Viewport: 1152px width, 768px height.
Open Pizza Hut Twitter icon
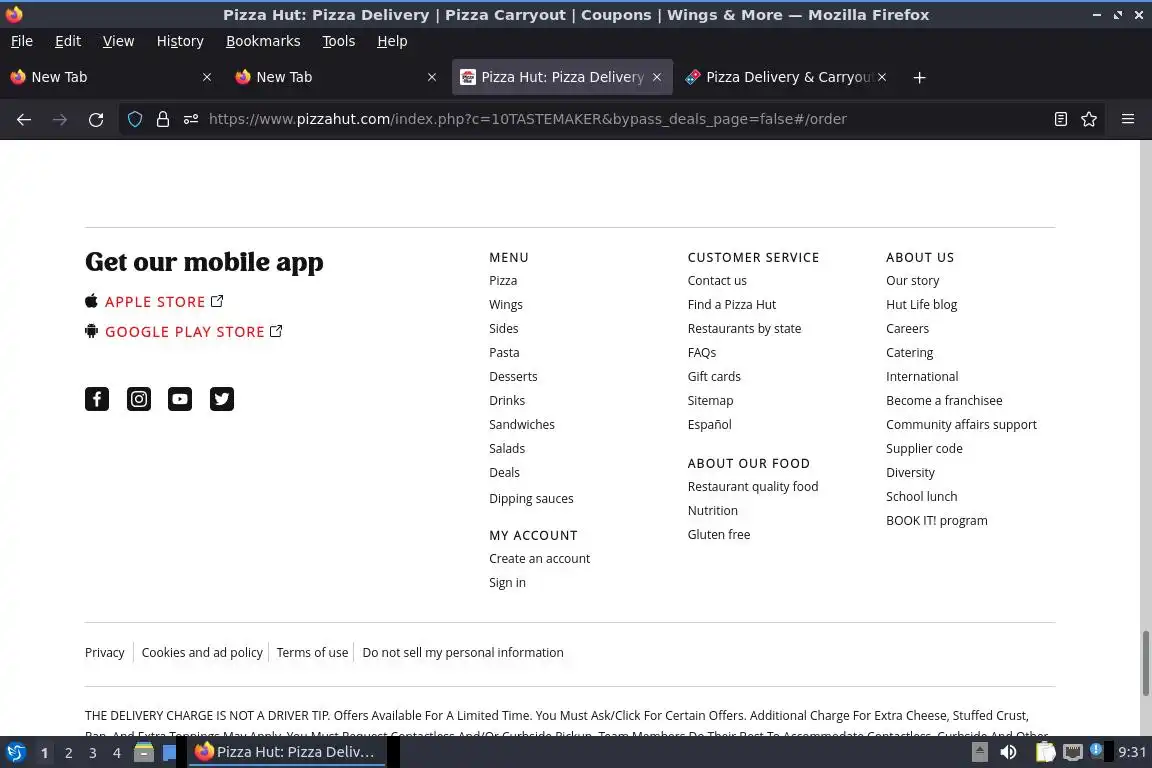coord(222,399)
